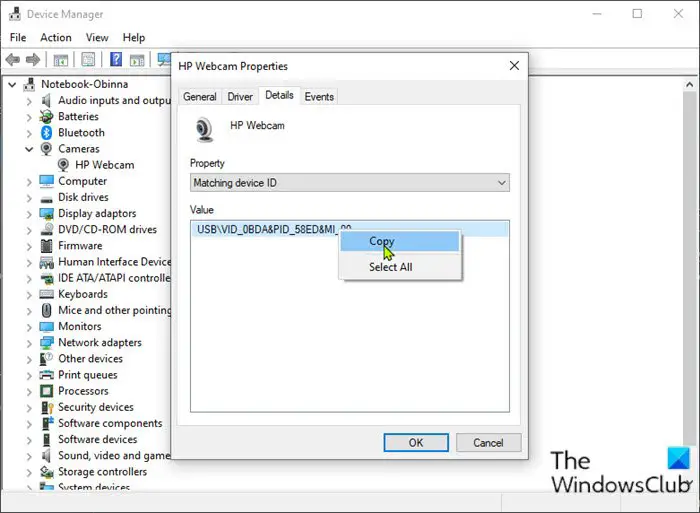The height and width of the screenshot is (513, 700).
Task: Select the Storage controllers tree item label
Action: (102, 471)
